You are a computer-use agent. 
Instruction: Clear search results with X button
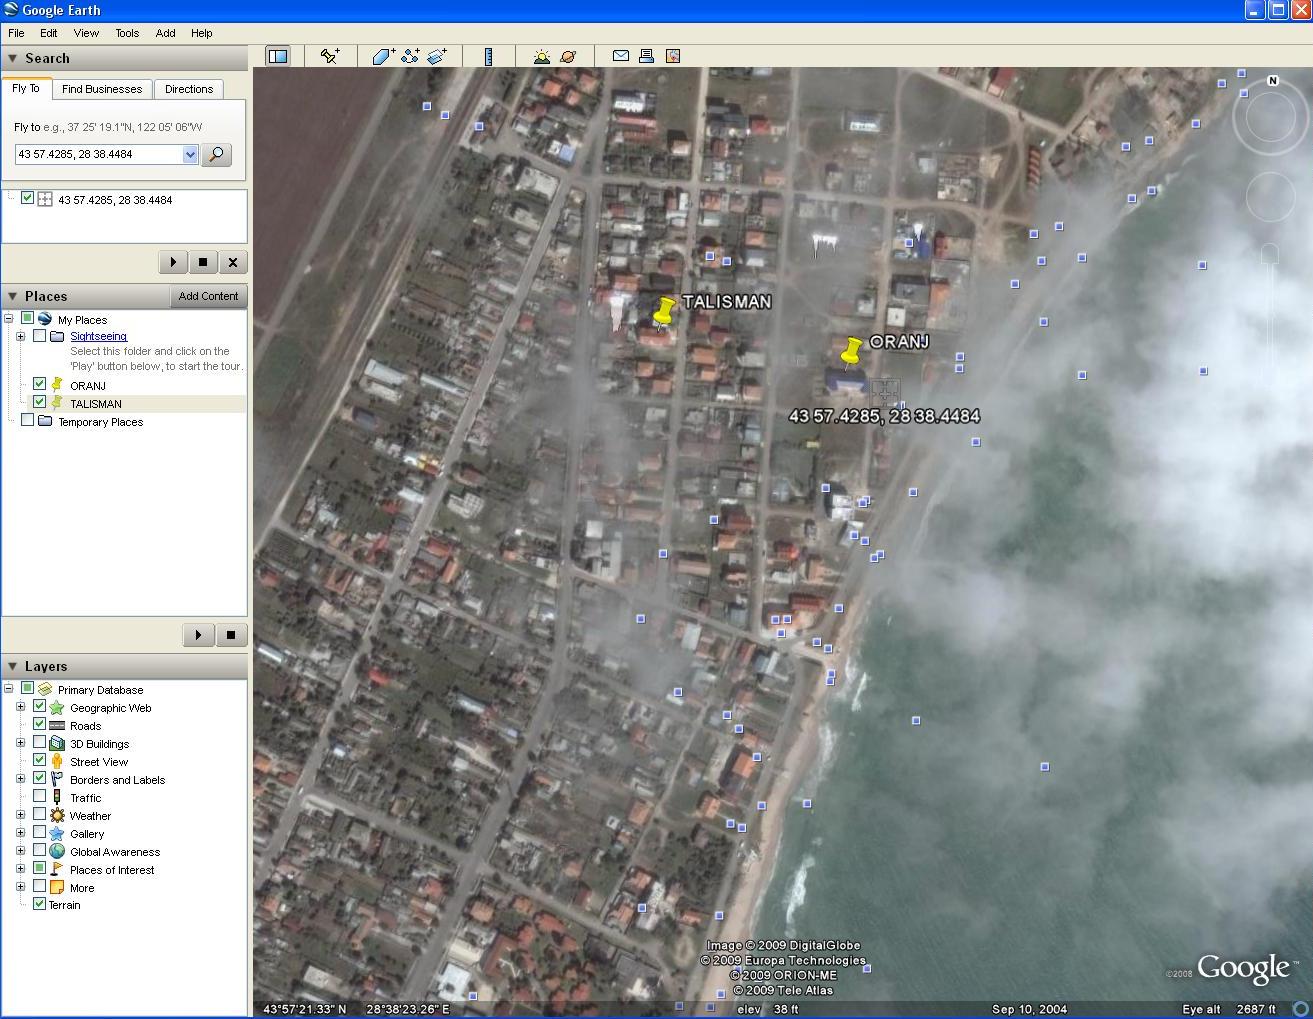pyautogui.click(x=233, y=262)
